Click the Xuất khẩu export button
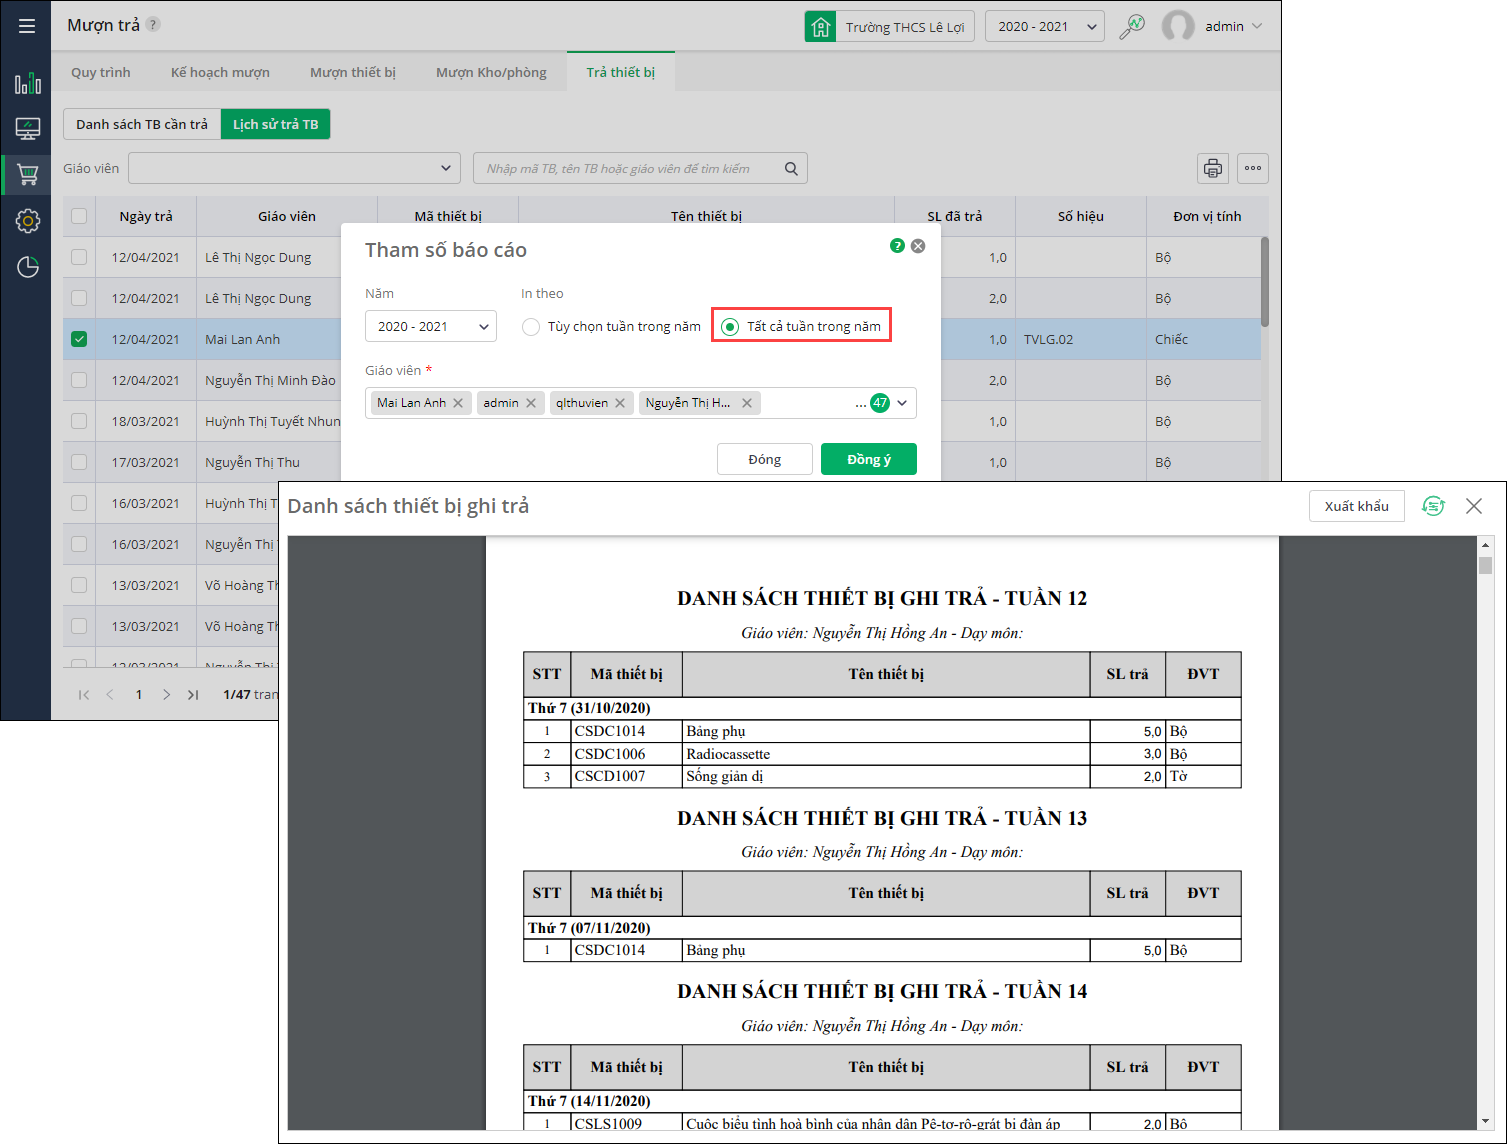Viewport: 1507px width, 1144px height. pyautogui.click(x=1357, y=506)
